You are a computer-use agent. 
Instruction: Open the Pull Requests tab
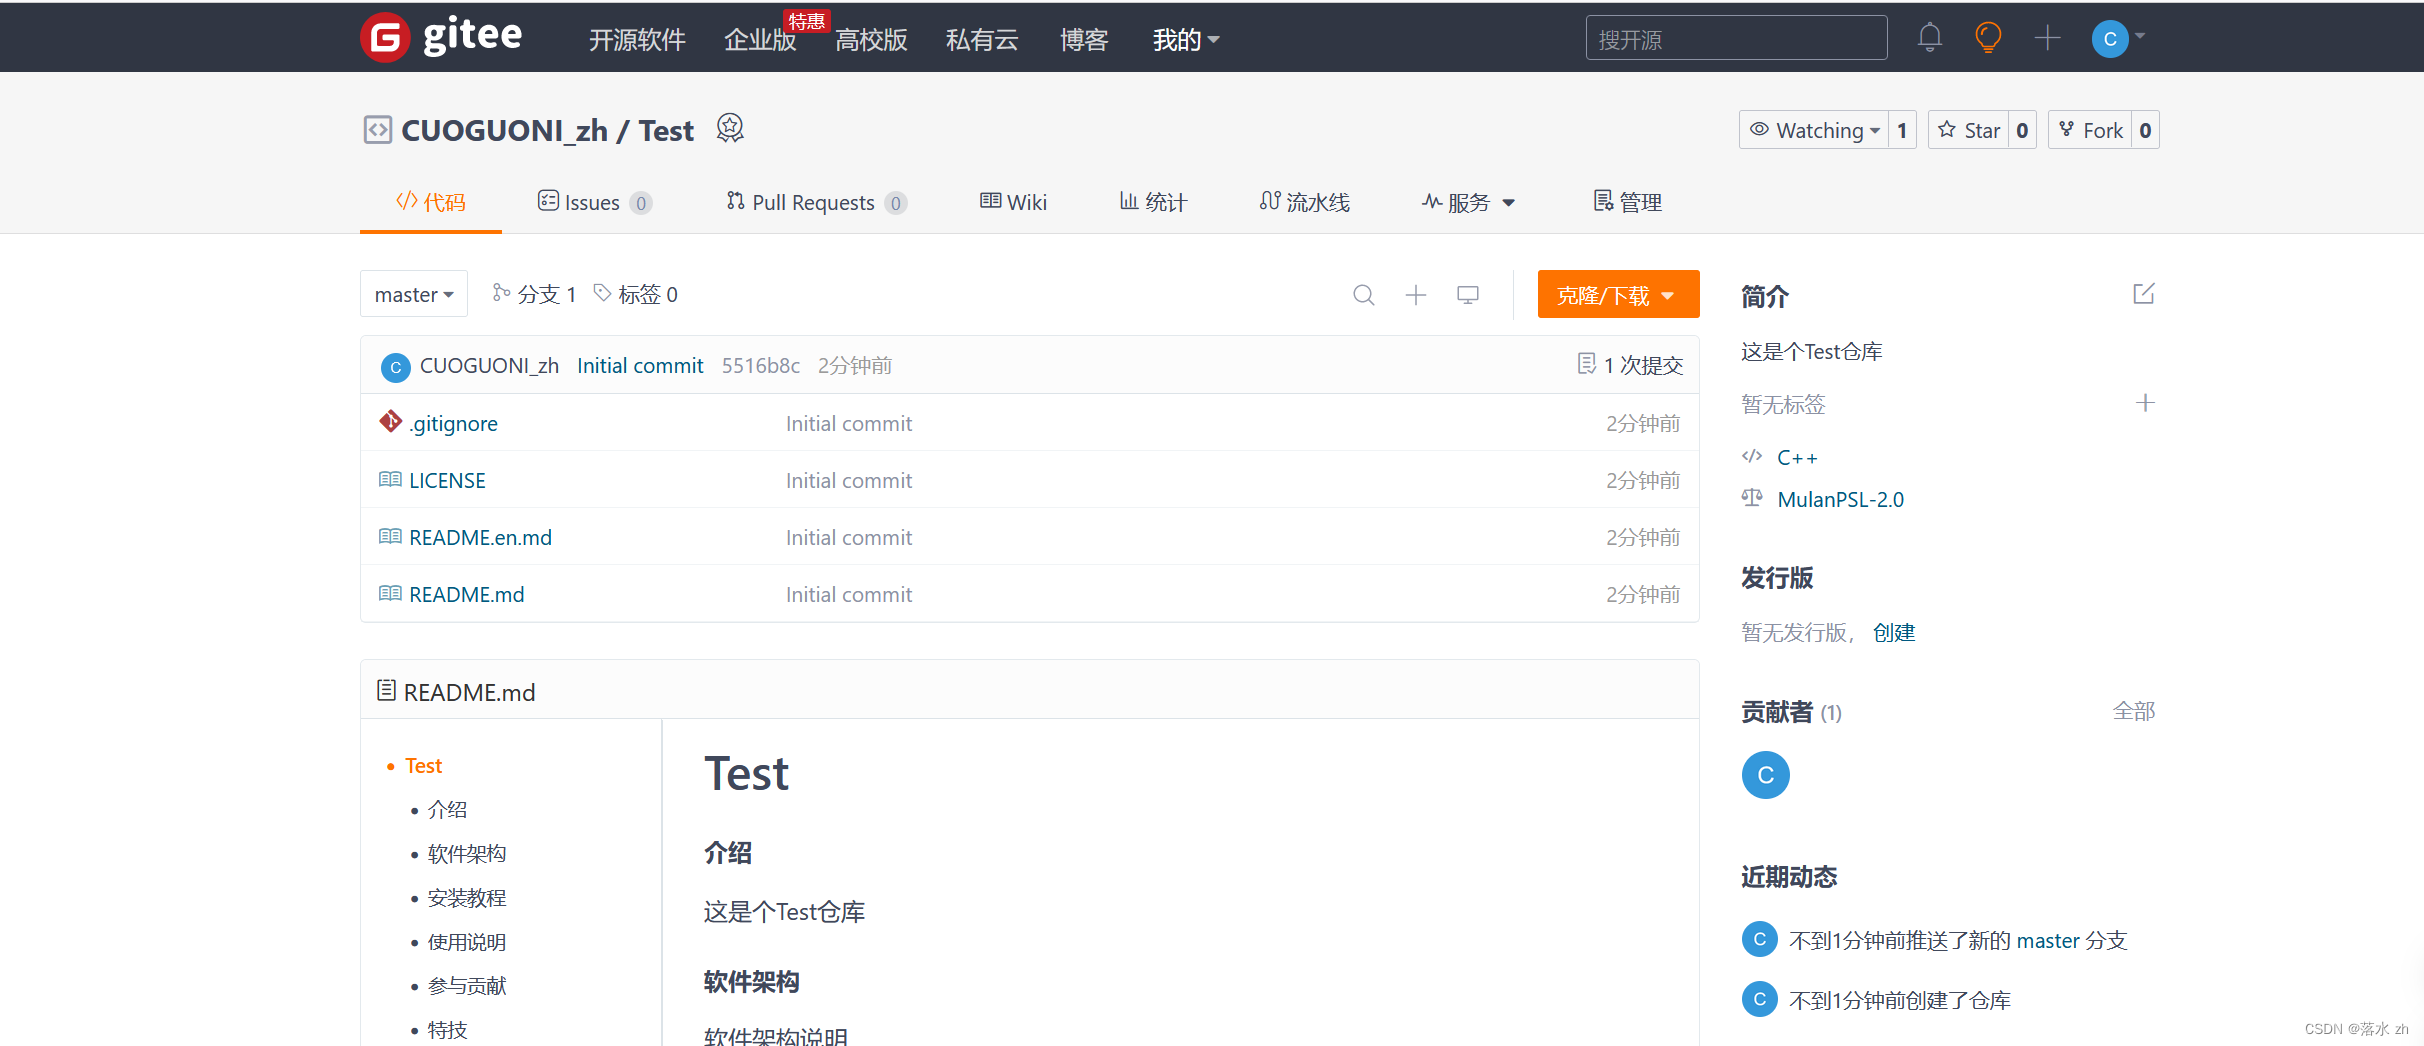816,202
